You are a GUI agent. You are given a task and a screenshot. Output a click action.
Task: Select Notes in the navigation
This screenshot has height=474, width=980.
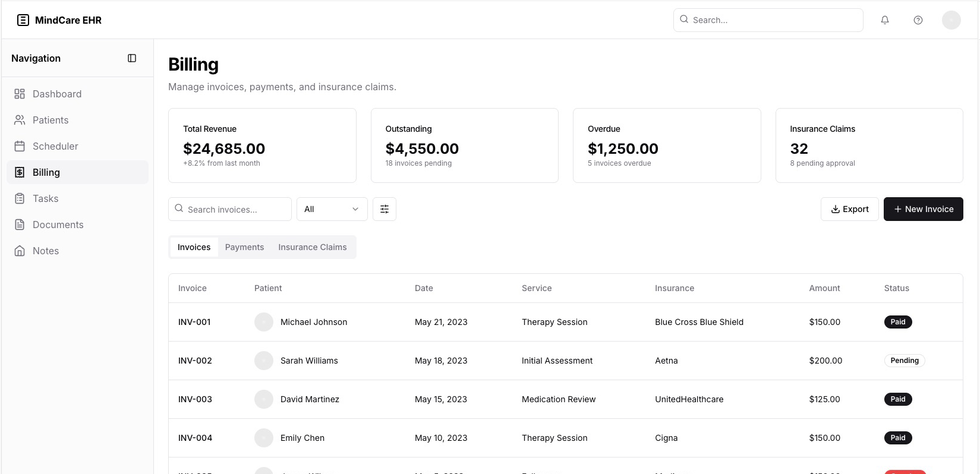click(x=45, y=251)
